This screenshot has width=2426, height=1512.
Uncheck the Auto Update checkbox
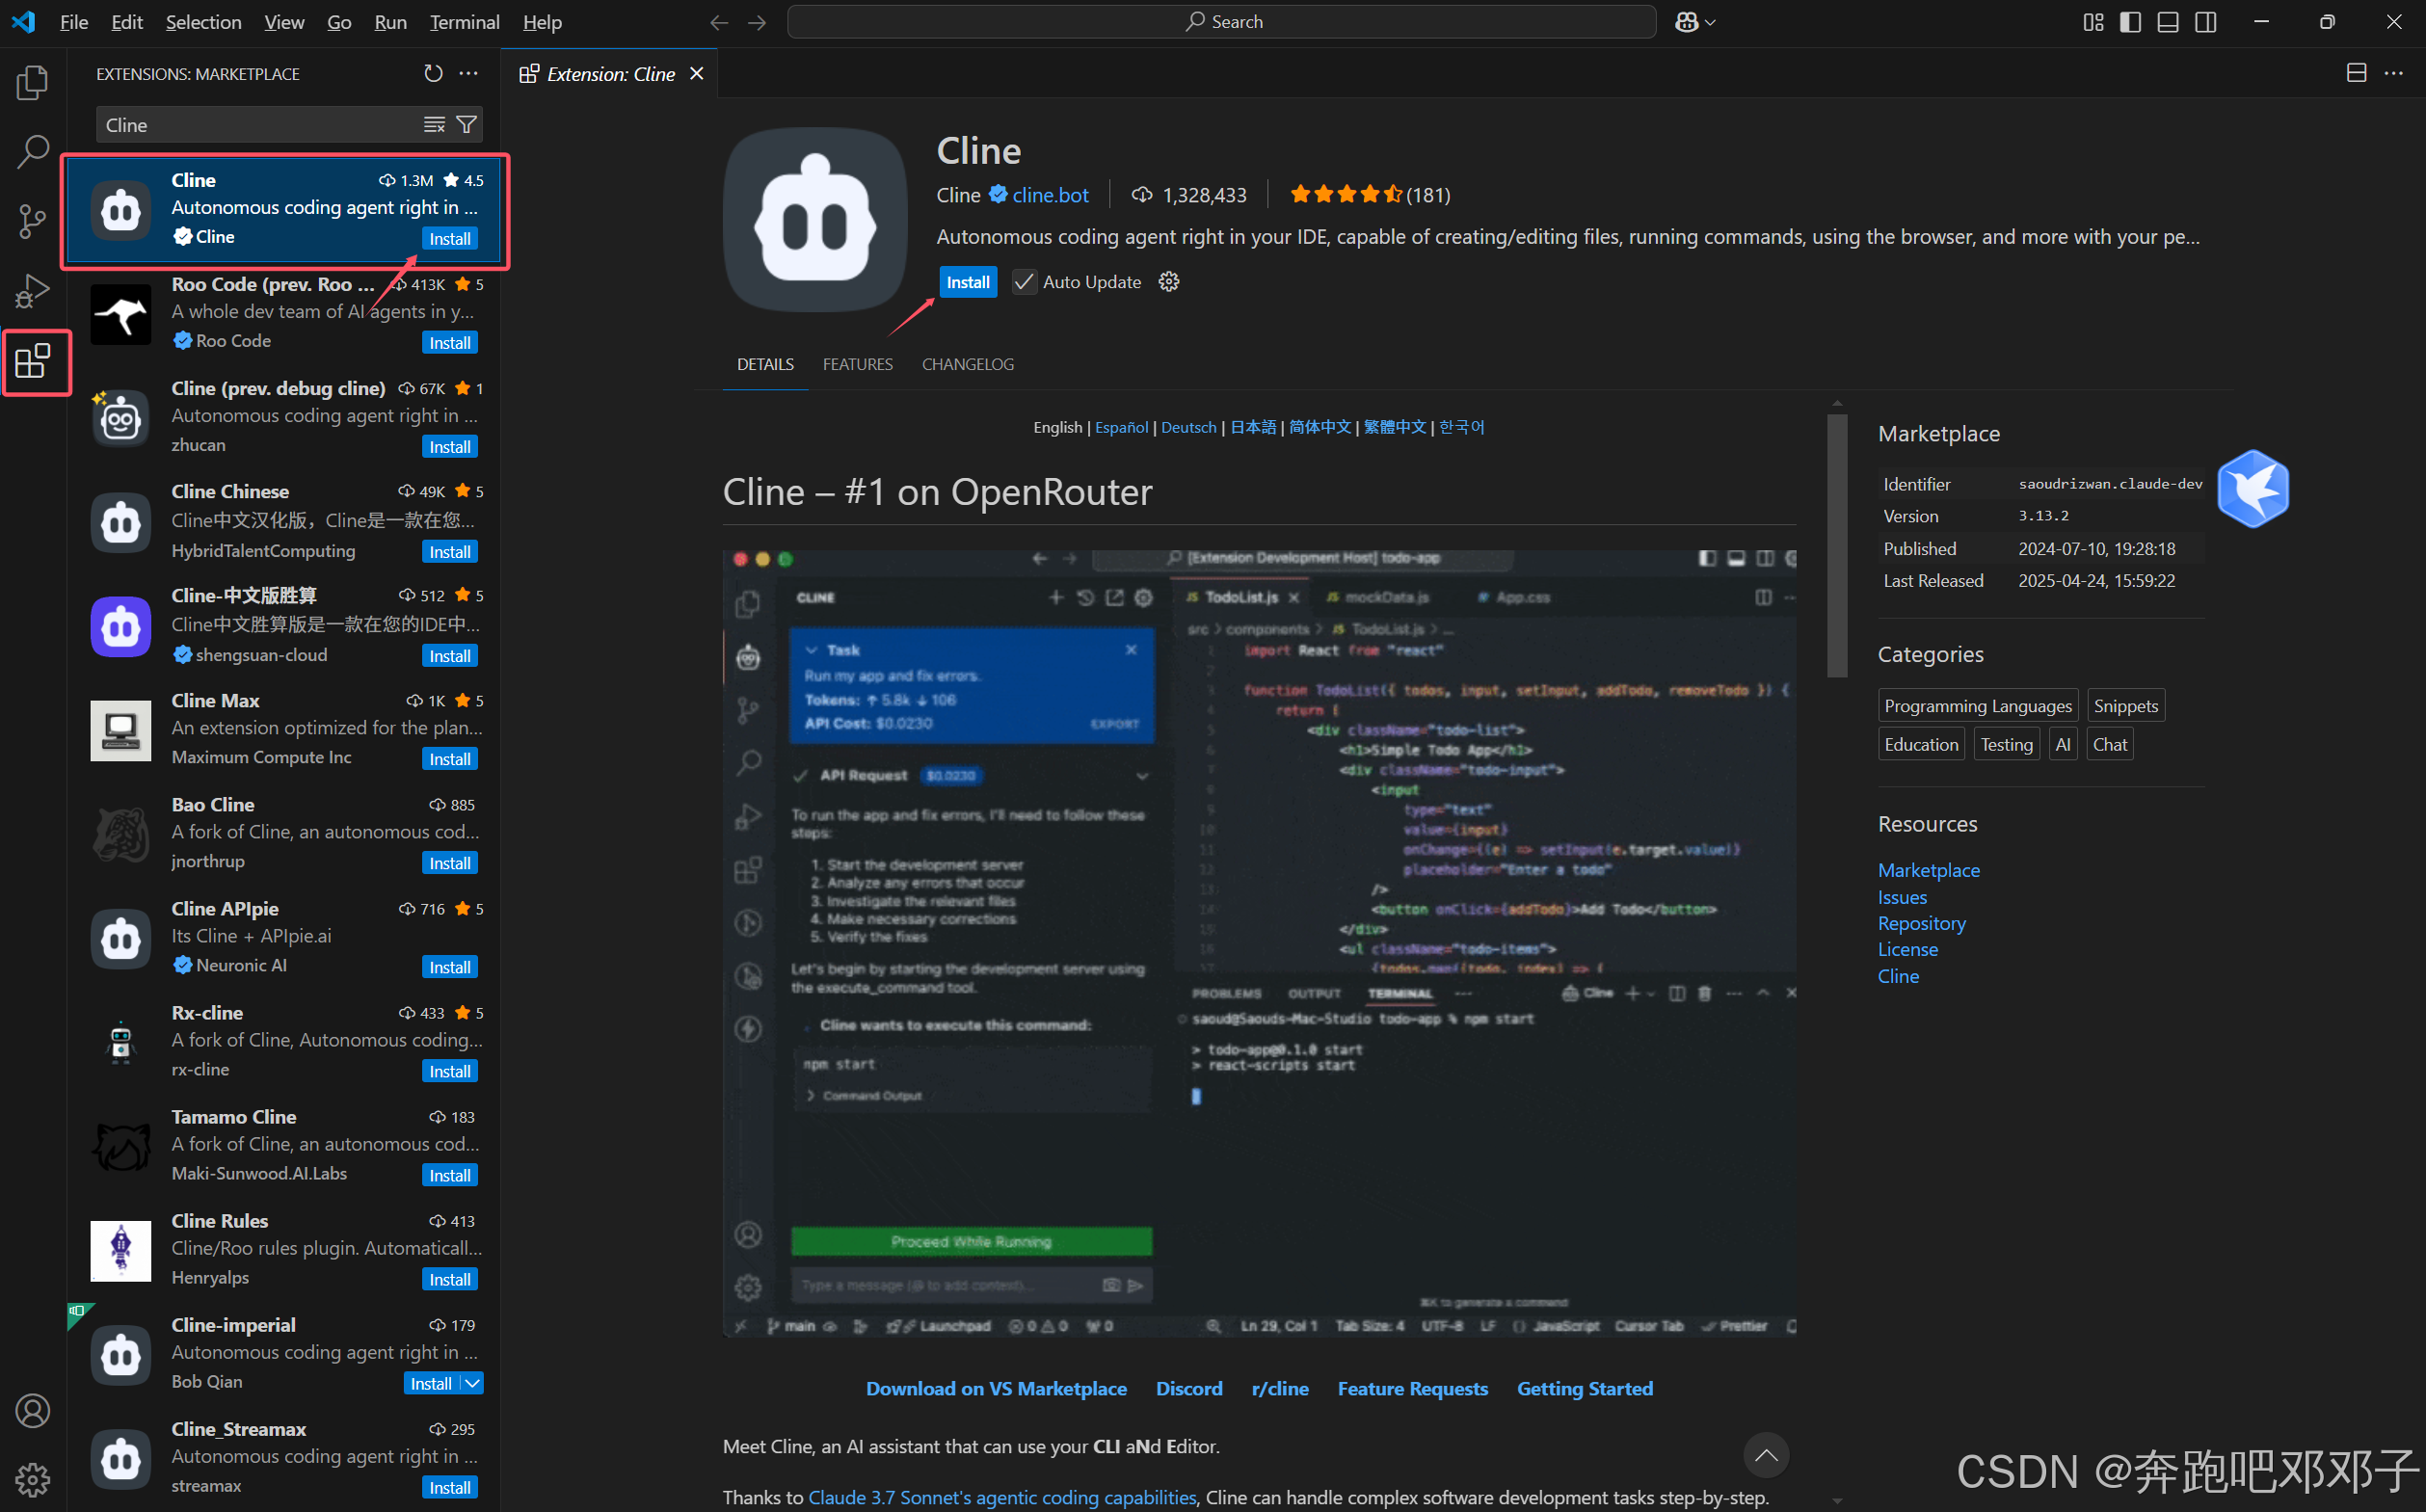coord(1023,282)
